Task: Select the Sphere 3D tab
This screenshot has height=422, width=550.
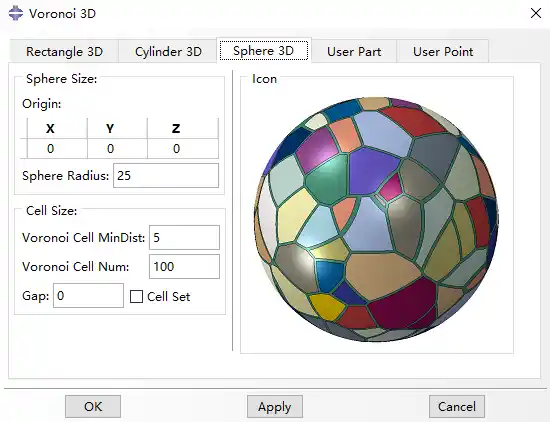Action: coord(264,51)
